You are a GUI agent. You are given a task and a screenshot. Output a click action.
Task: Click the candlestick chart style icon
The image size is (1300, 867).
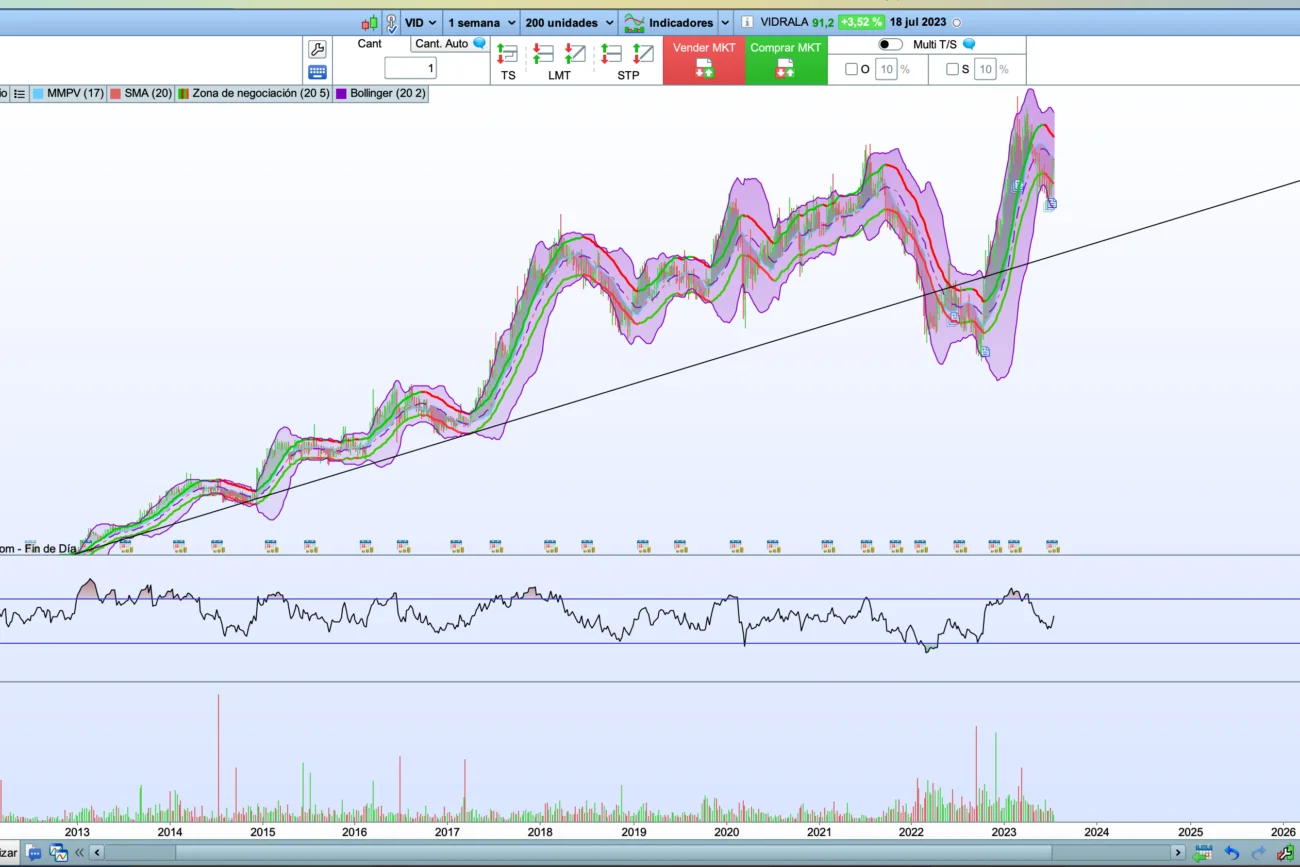(x=369, y=22)
